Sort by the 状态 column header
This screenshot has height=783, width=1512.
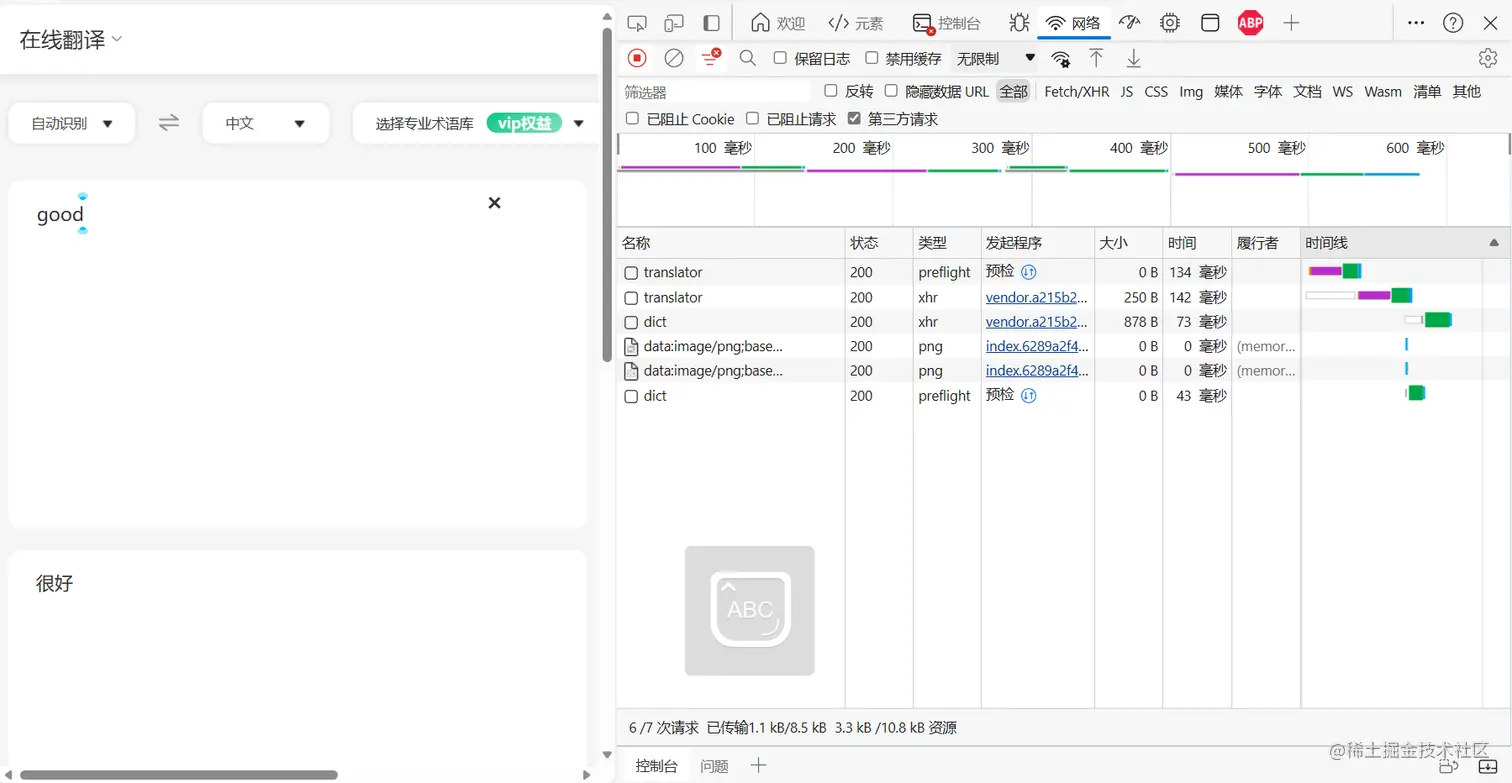tap(879, 243)
